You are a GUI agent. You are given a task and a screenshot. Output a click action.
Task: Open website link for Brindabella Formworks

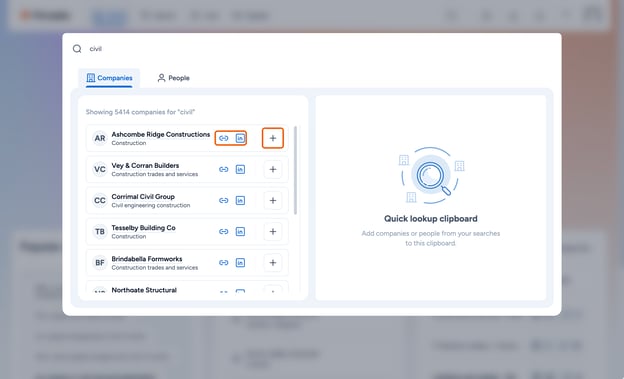224,262
